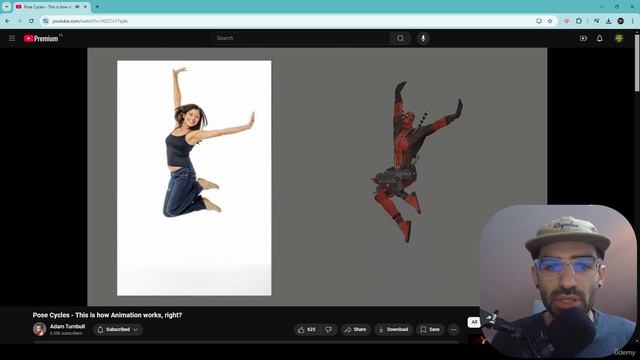640x360 pixels.
Task: Bookmark this page with the star
Action: tap(550, 21)
